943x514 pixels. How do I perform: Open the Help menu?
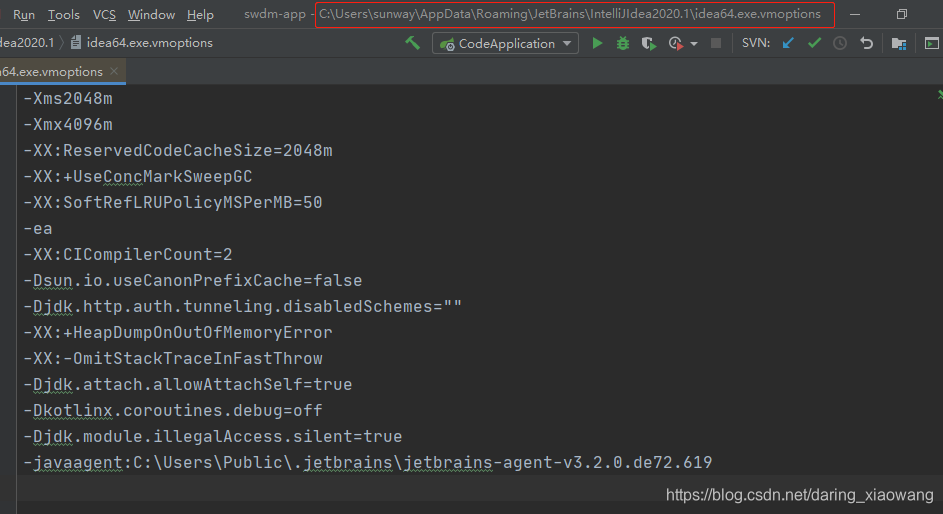[200, 14]
